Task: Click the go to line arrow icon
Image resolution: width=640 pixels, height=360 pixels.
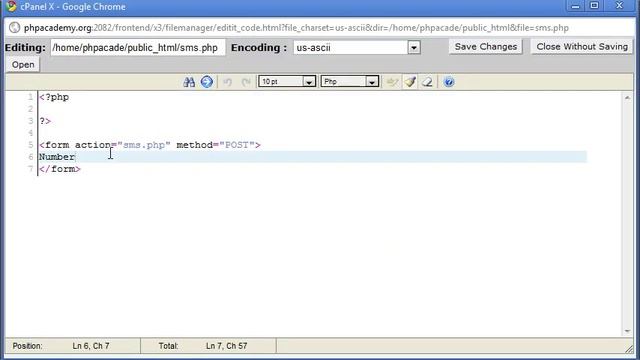Action: (207, 82)
